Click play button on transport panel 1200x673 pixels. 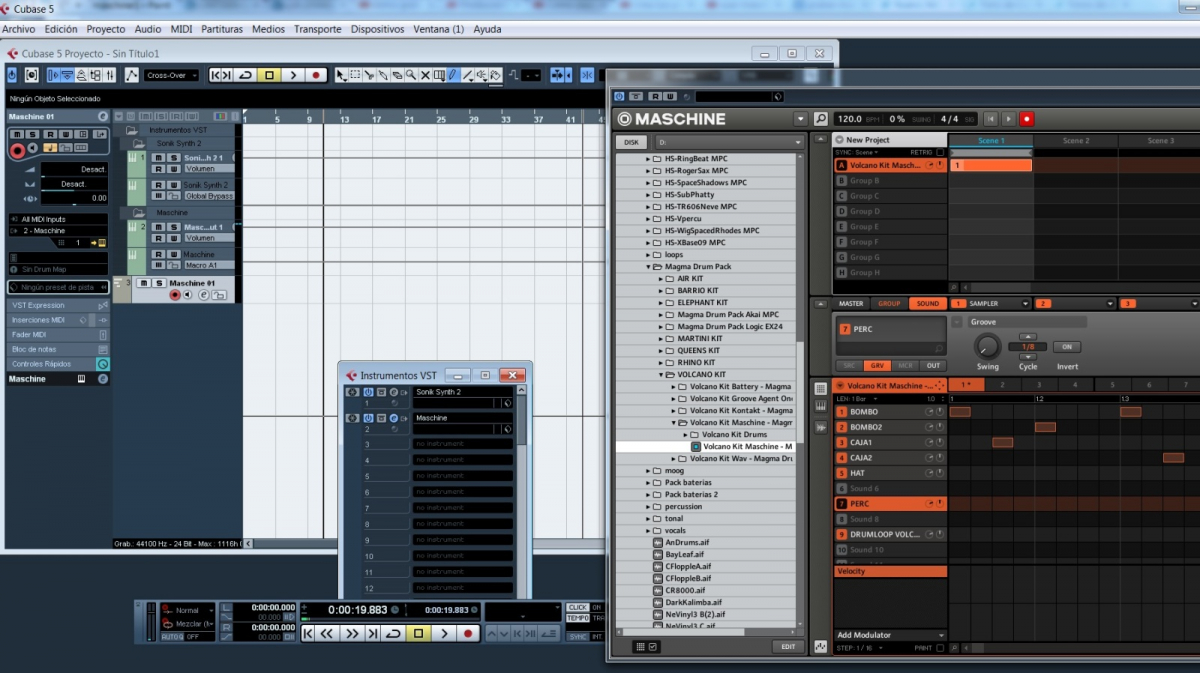(444, 633)
